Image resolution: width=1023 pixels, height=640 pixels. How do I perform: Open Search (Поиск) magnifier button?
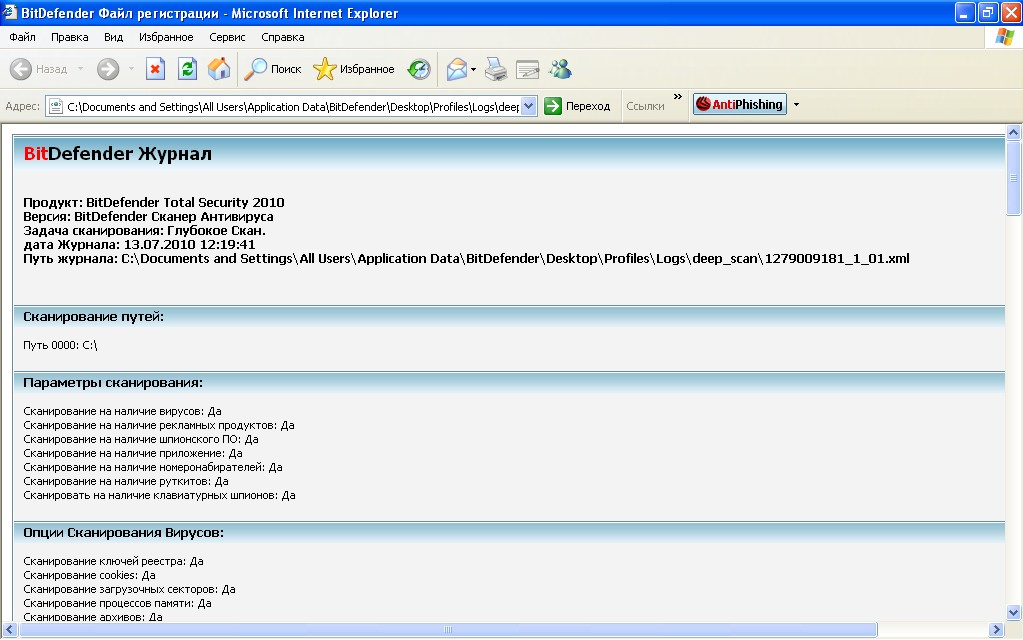pos(273,69)
